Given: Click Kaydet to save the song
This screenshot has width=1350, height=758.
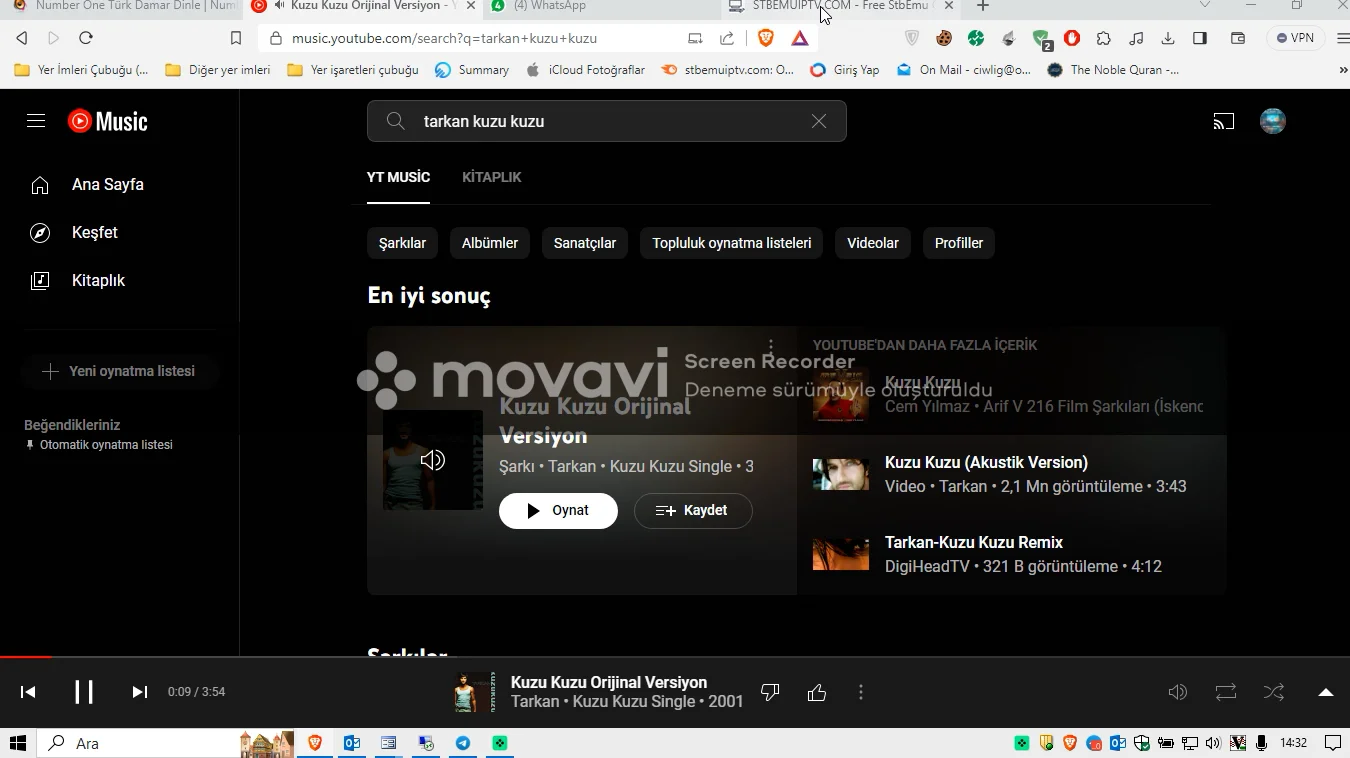Looking at the screenshot, I should (x=693, y=510).
